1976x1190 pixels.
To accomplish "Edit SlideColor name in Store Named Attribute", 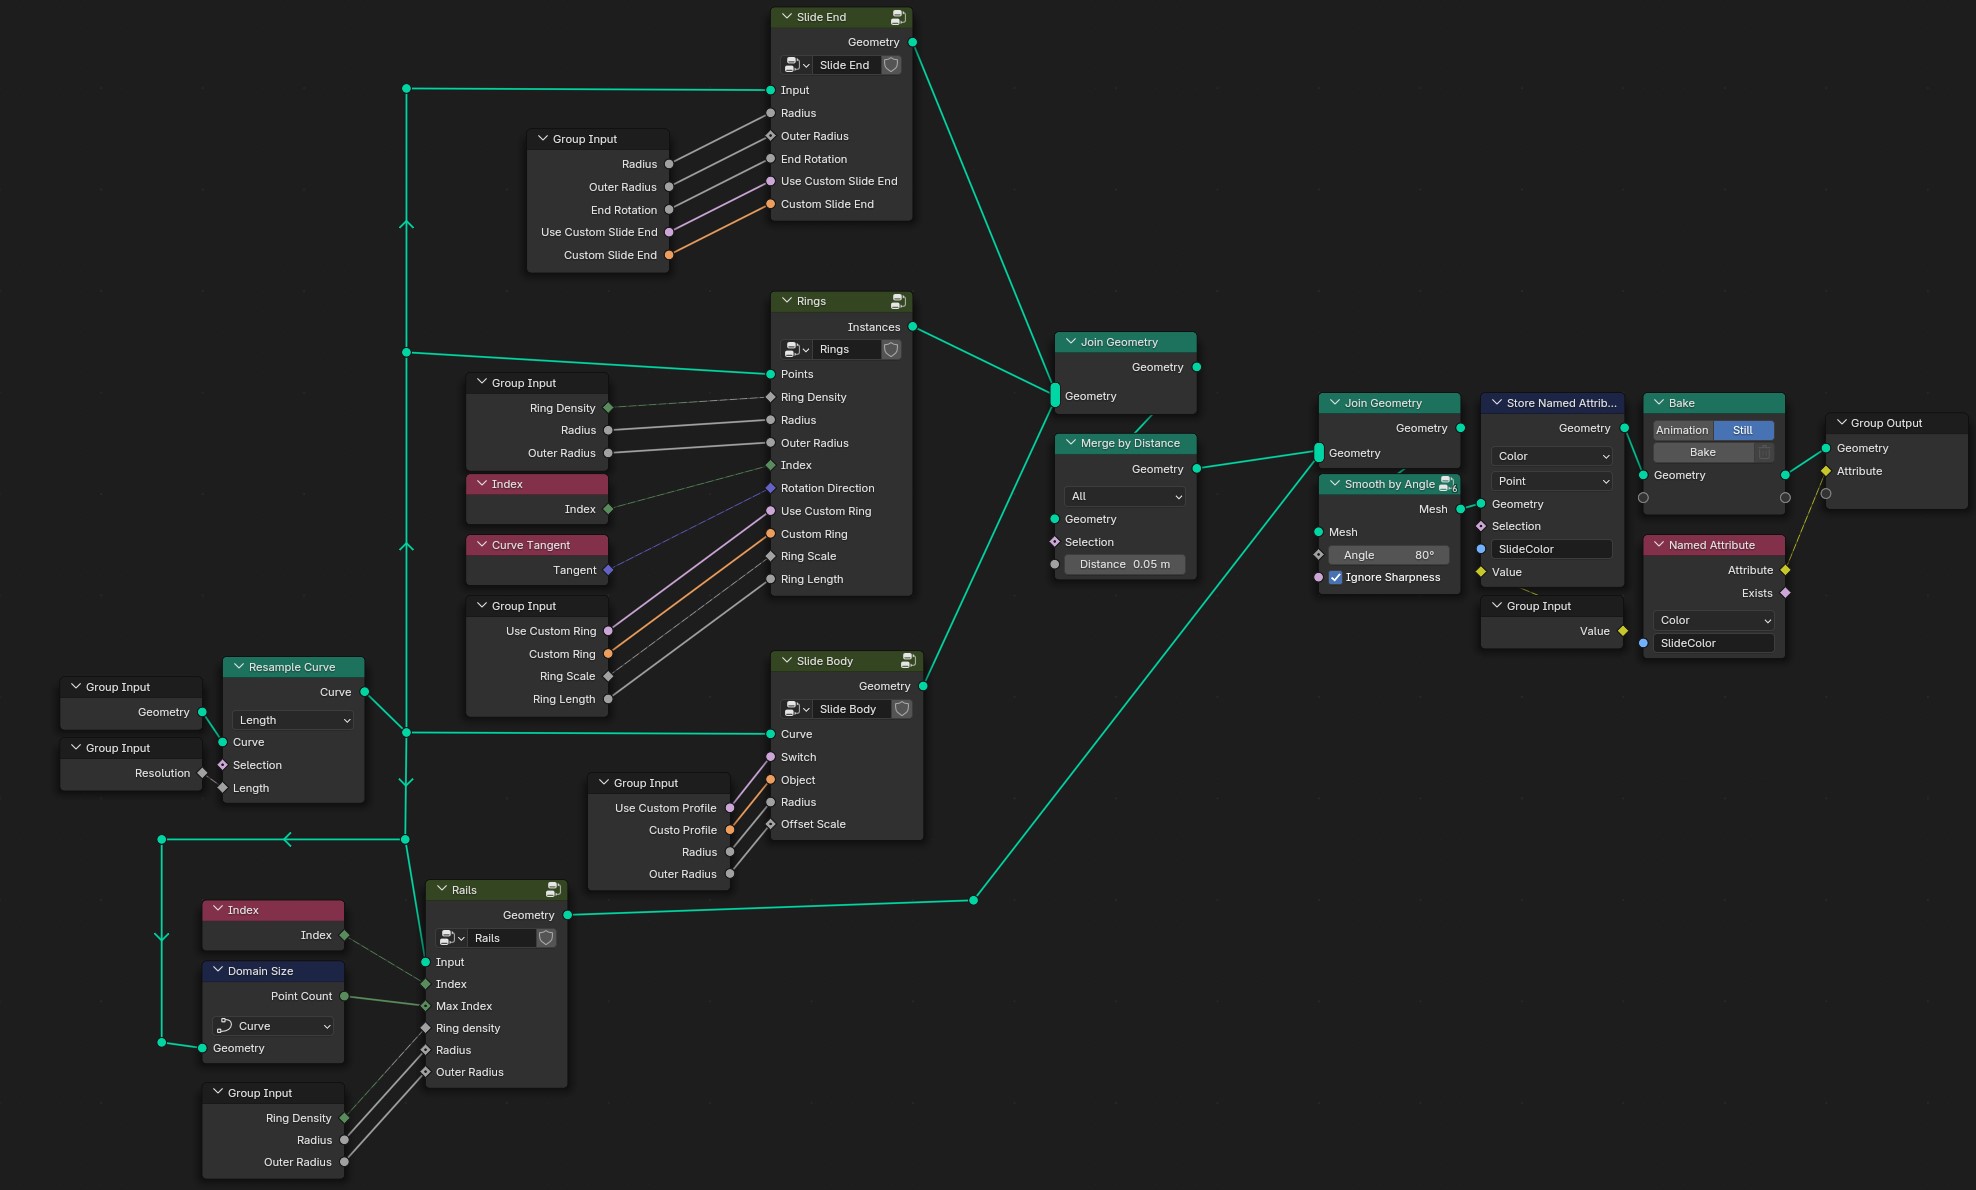I will pos(1552,549).
